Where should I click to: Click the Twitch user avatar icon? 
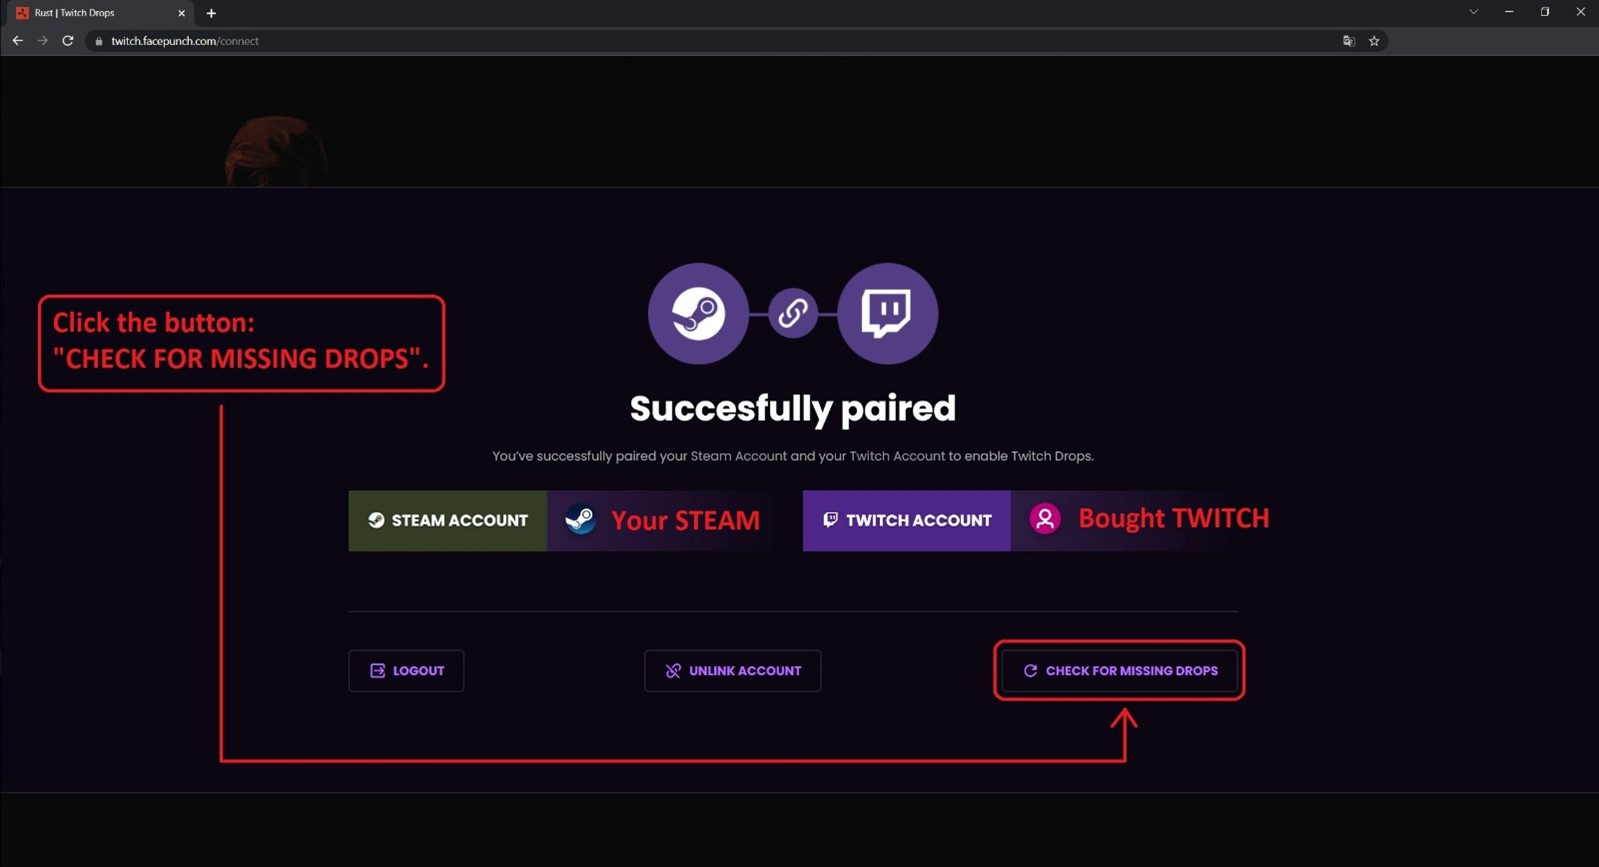pos(1045,519)
